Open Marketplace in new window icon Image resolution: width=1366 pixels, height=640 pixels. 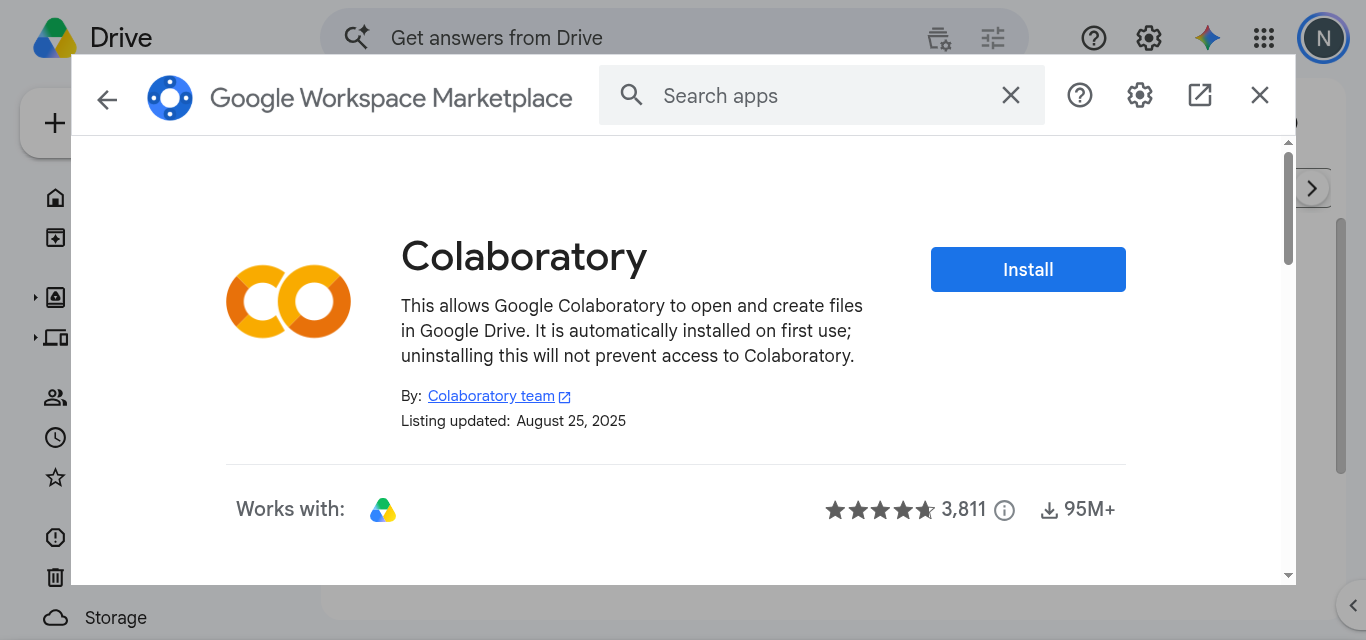(x=1200, y=95)
